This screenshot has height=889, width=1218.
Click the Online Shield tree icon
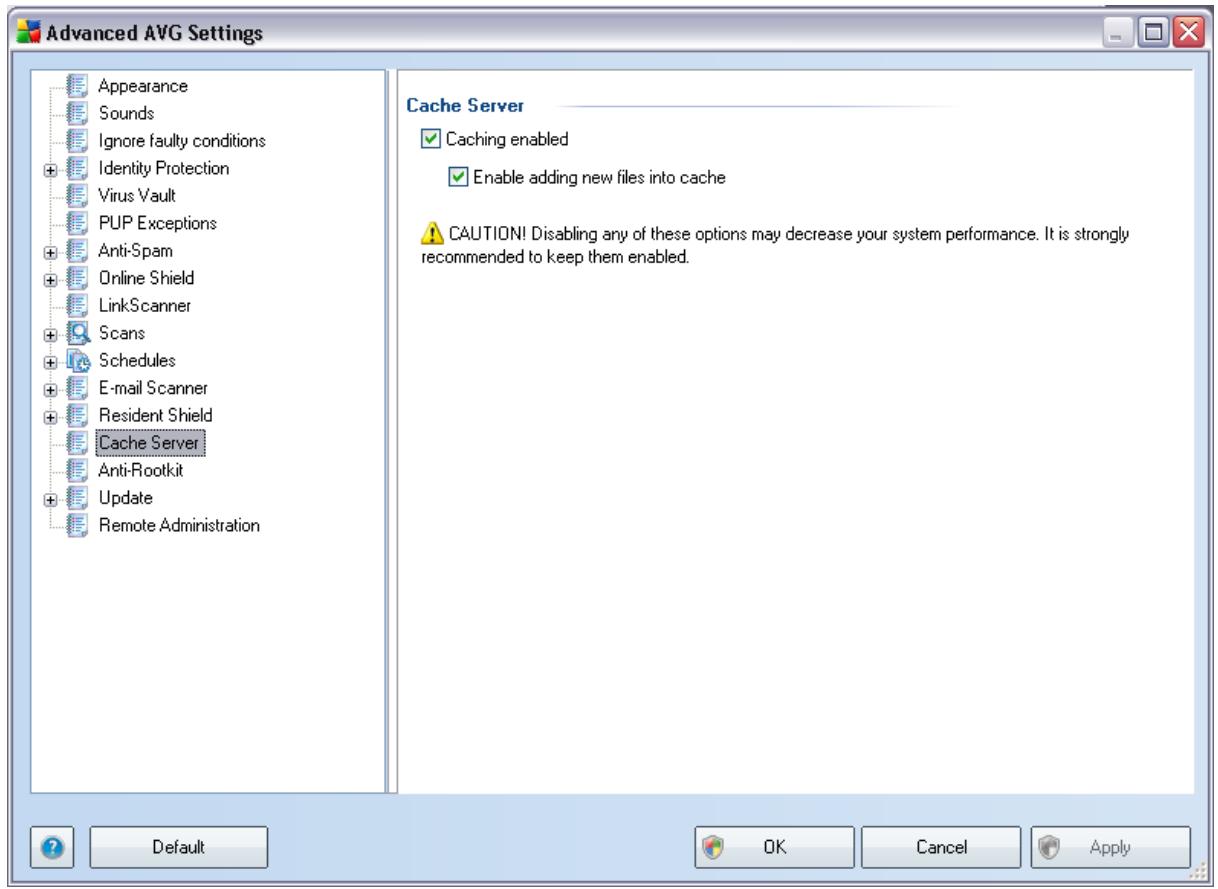pyautogui.click(x=77, y=277)
